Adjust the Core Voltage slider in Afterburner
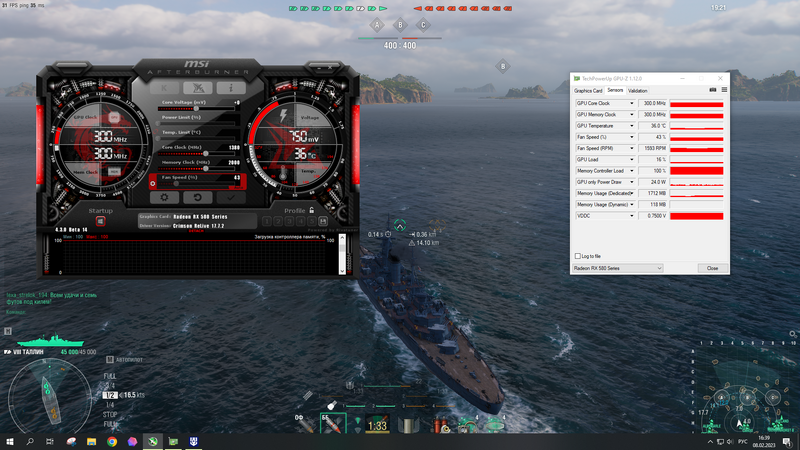800x450 pixels. click(196, 109)
